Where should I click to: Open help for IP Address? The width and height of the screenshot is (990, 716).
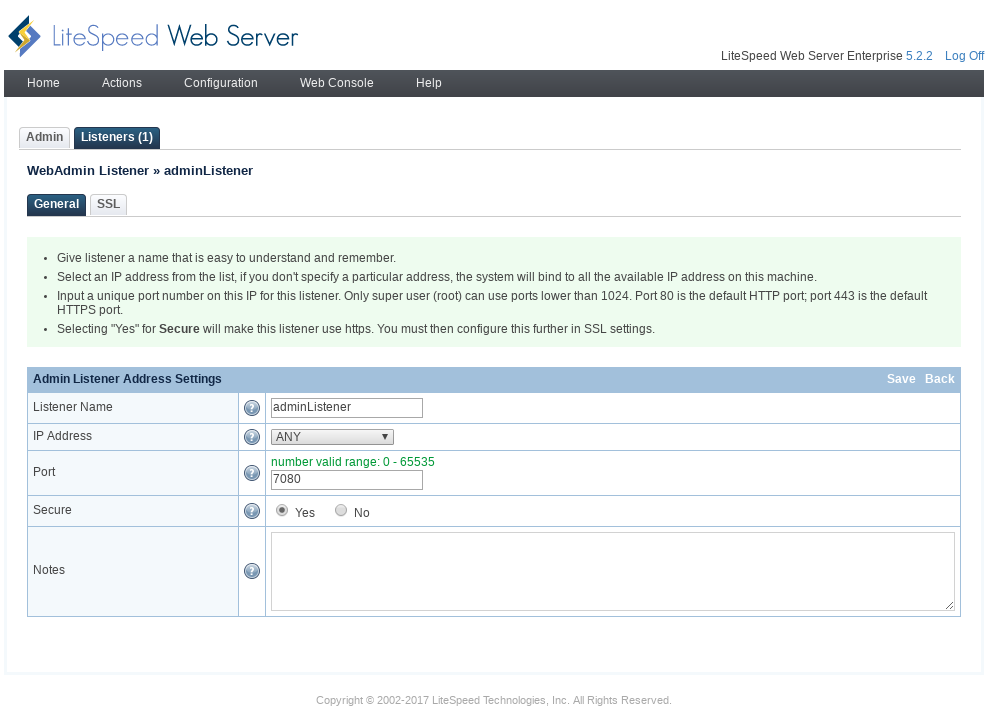coord(252,437)
